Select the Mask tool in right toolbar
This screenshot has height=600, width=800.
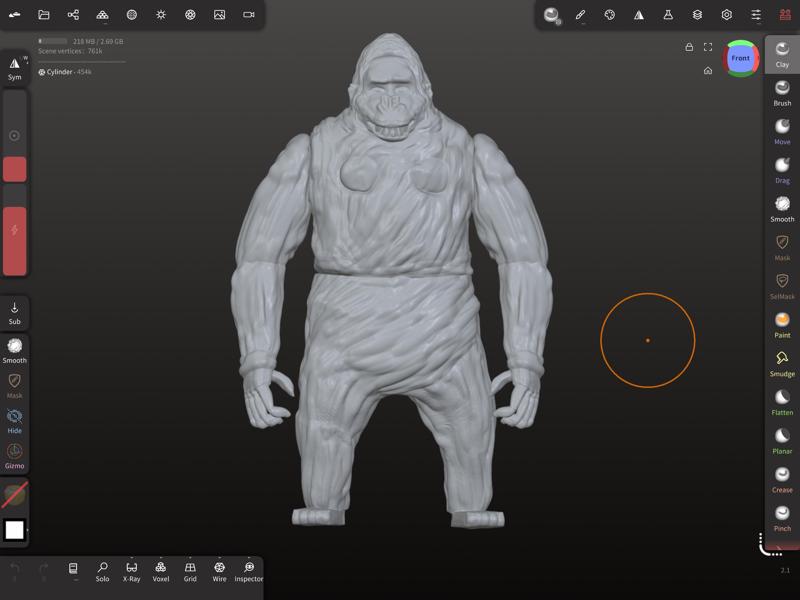[x=782, y=248]
